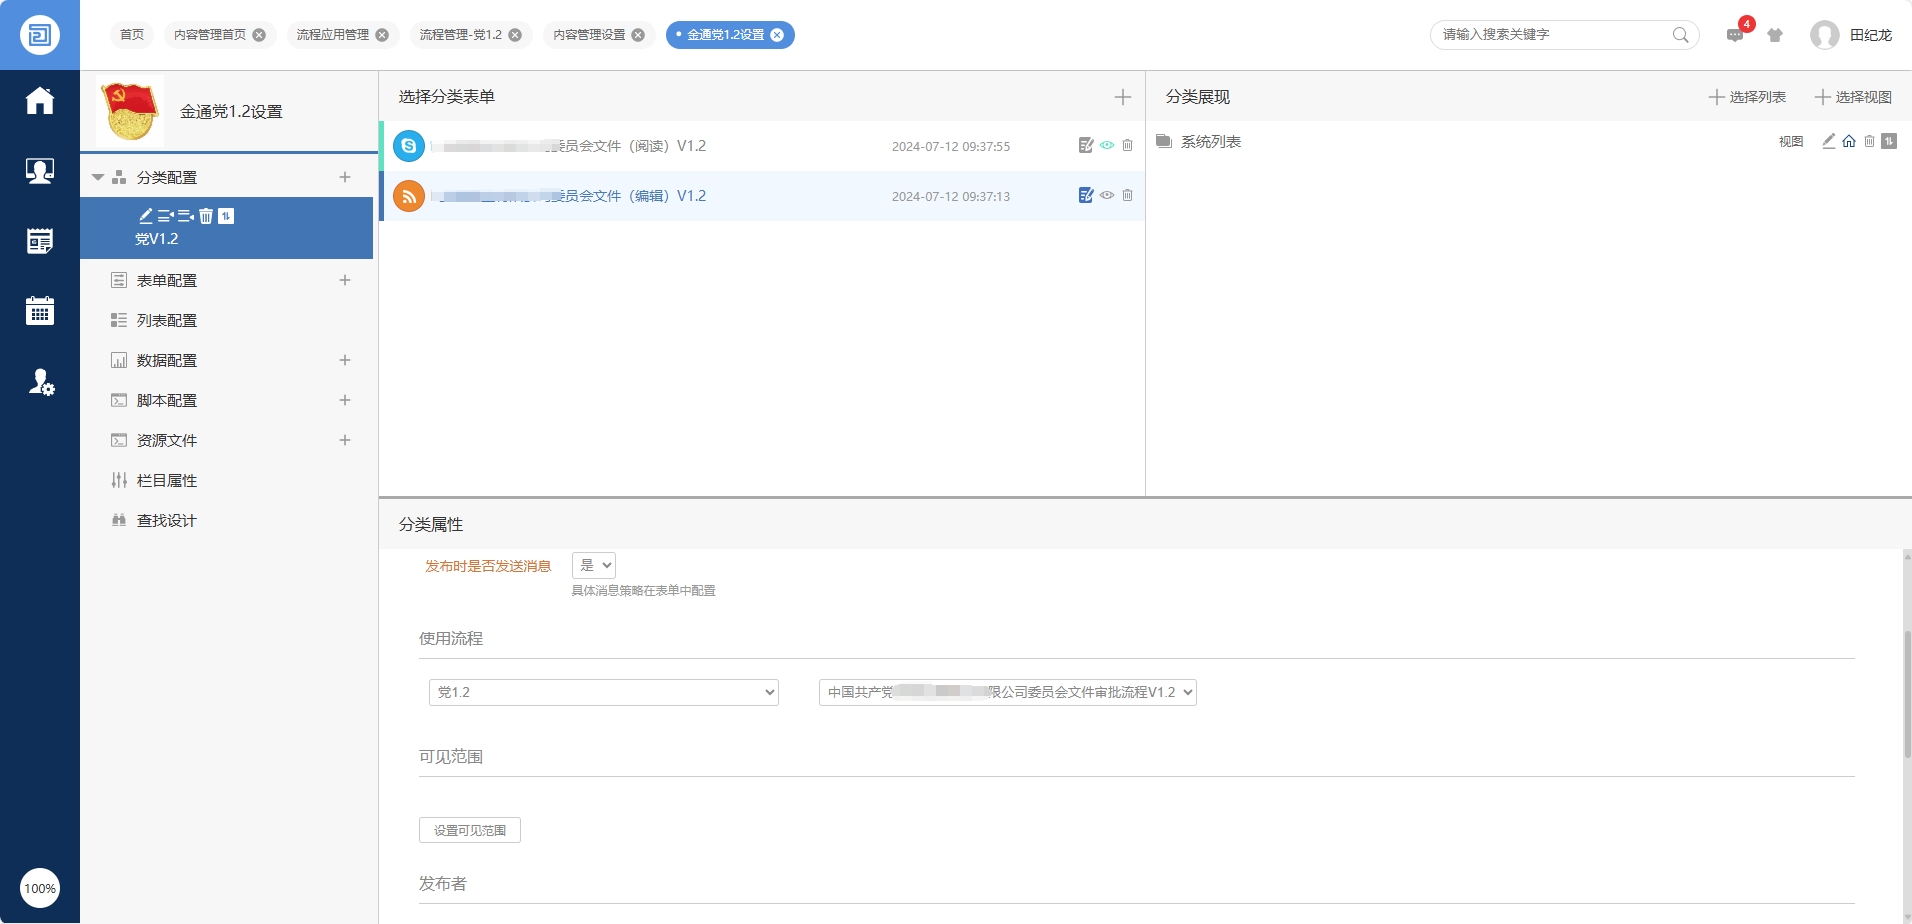Viewport: 1912px width, 924px height.
Task: Open the 党1.2 workflow dropdown
Action: pyautogui.click(x=604, y=692)
